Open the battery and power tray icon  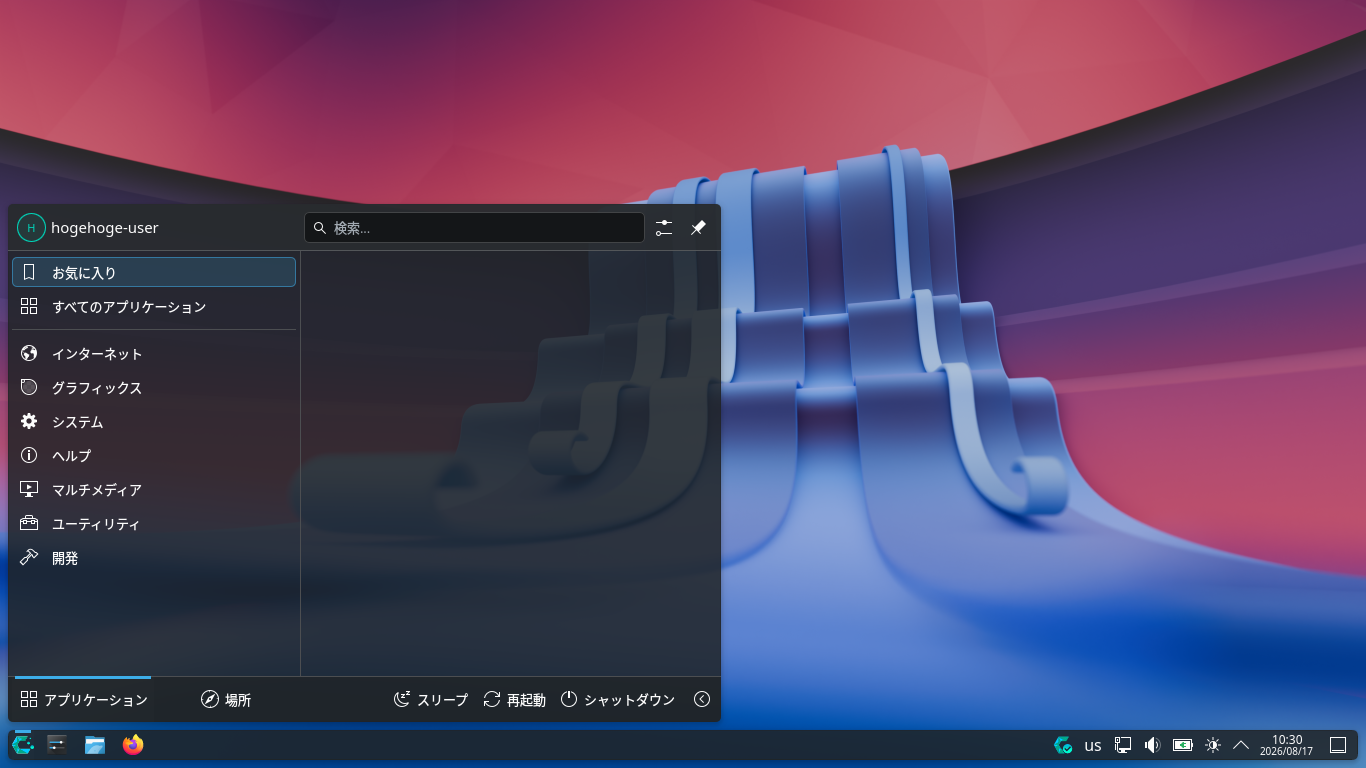(1183, 745)
